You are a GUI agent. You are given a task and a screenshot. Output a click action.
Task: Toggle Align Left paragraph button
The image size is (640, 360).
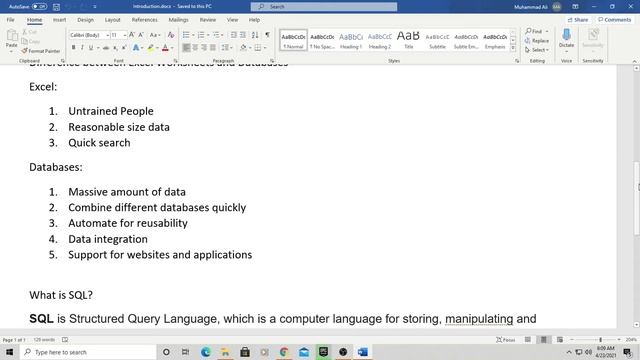186,48
